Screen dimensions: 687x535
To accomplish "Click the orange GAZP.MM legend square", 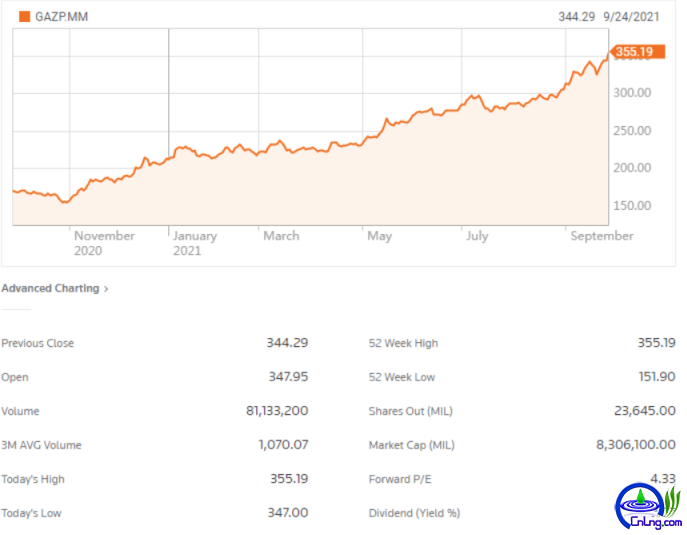I will point(25,17).
